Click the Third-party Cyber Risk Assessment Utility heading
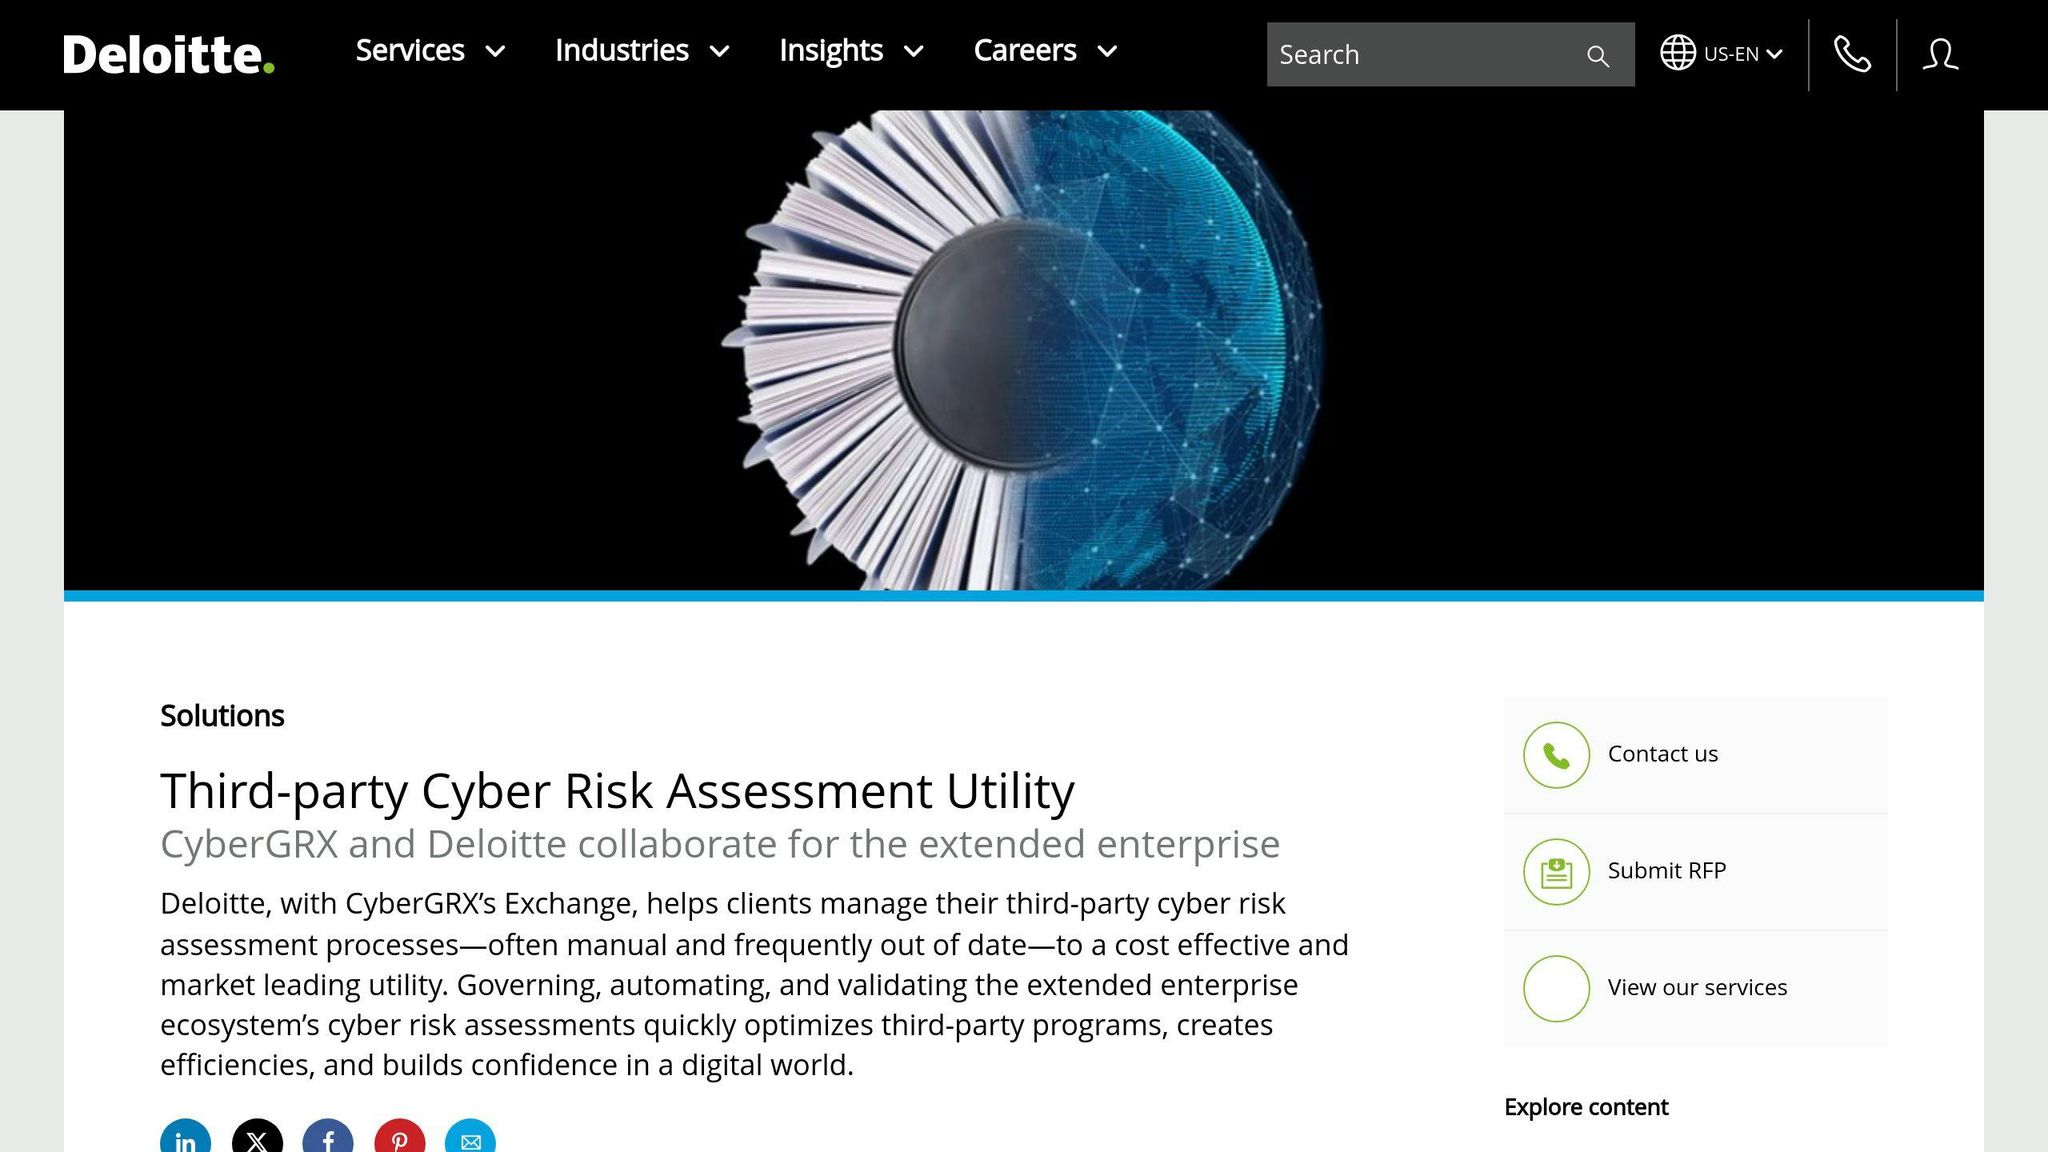 click(x=617, y=791)
